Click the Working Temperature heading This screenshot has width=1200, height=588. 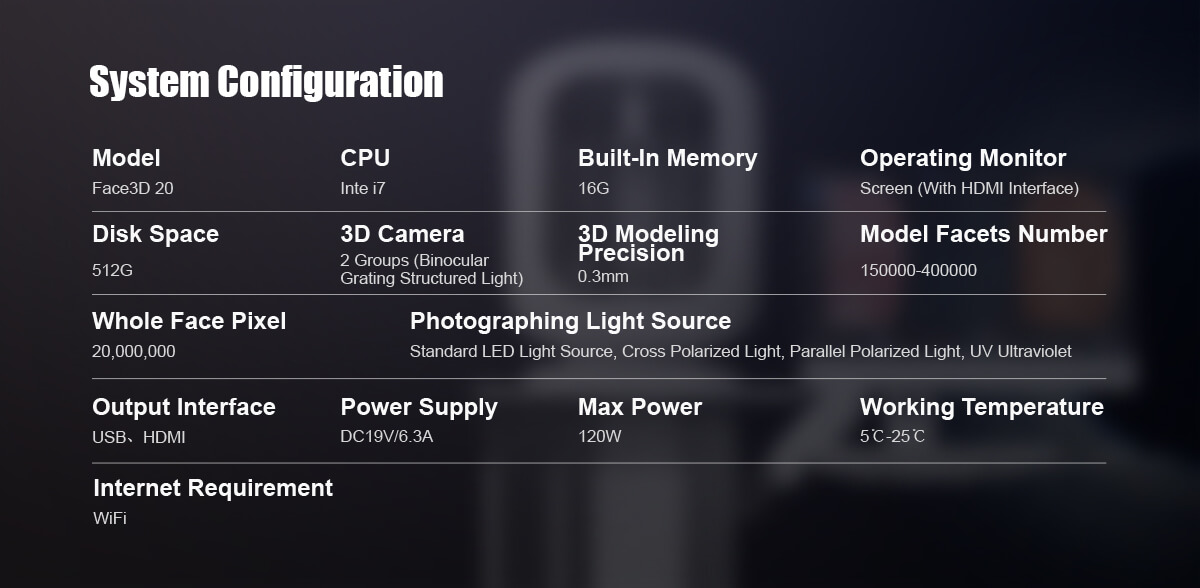[981, 407]
